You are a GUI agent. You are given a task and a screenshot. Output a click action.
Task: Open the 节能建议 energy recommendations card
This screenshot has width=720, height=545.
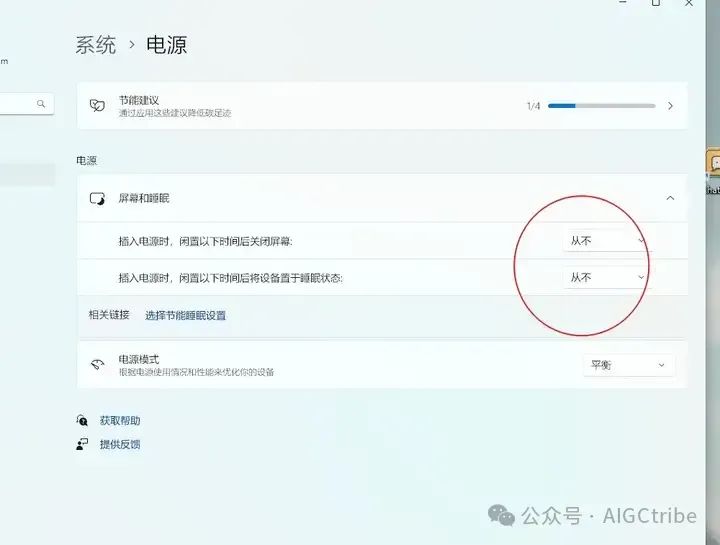pos(382,106)
